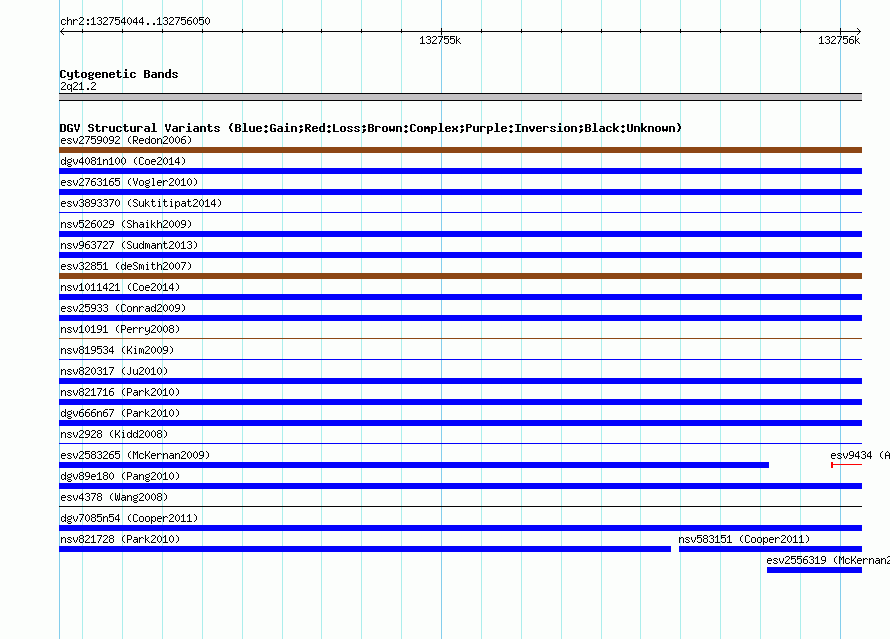Image resolution: width=890 pixels, height=639 pixels.
Task: Open the nsv1011421 (Coe2014) label
Action: (x=120, y=287)
